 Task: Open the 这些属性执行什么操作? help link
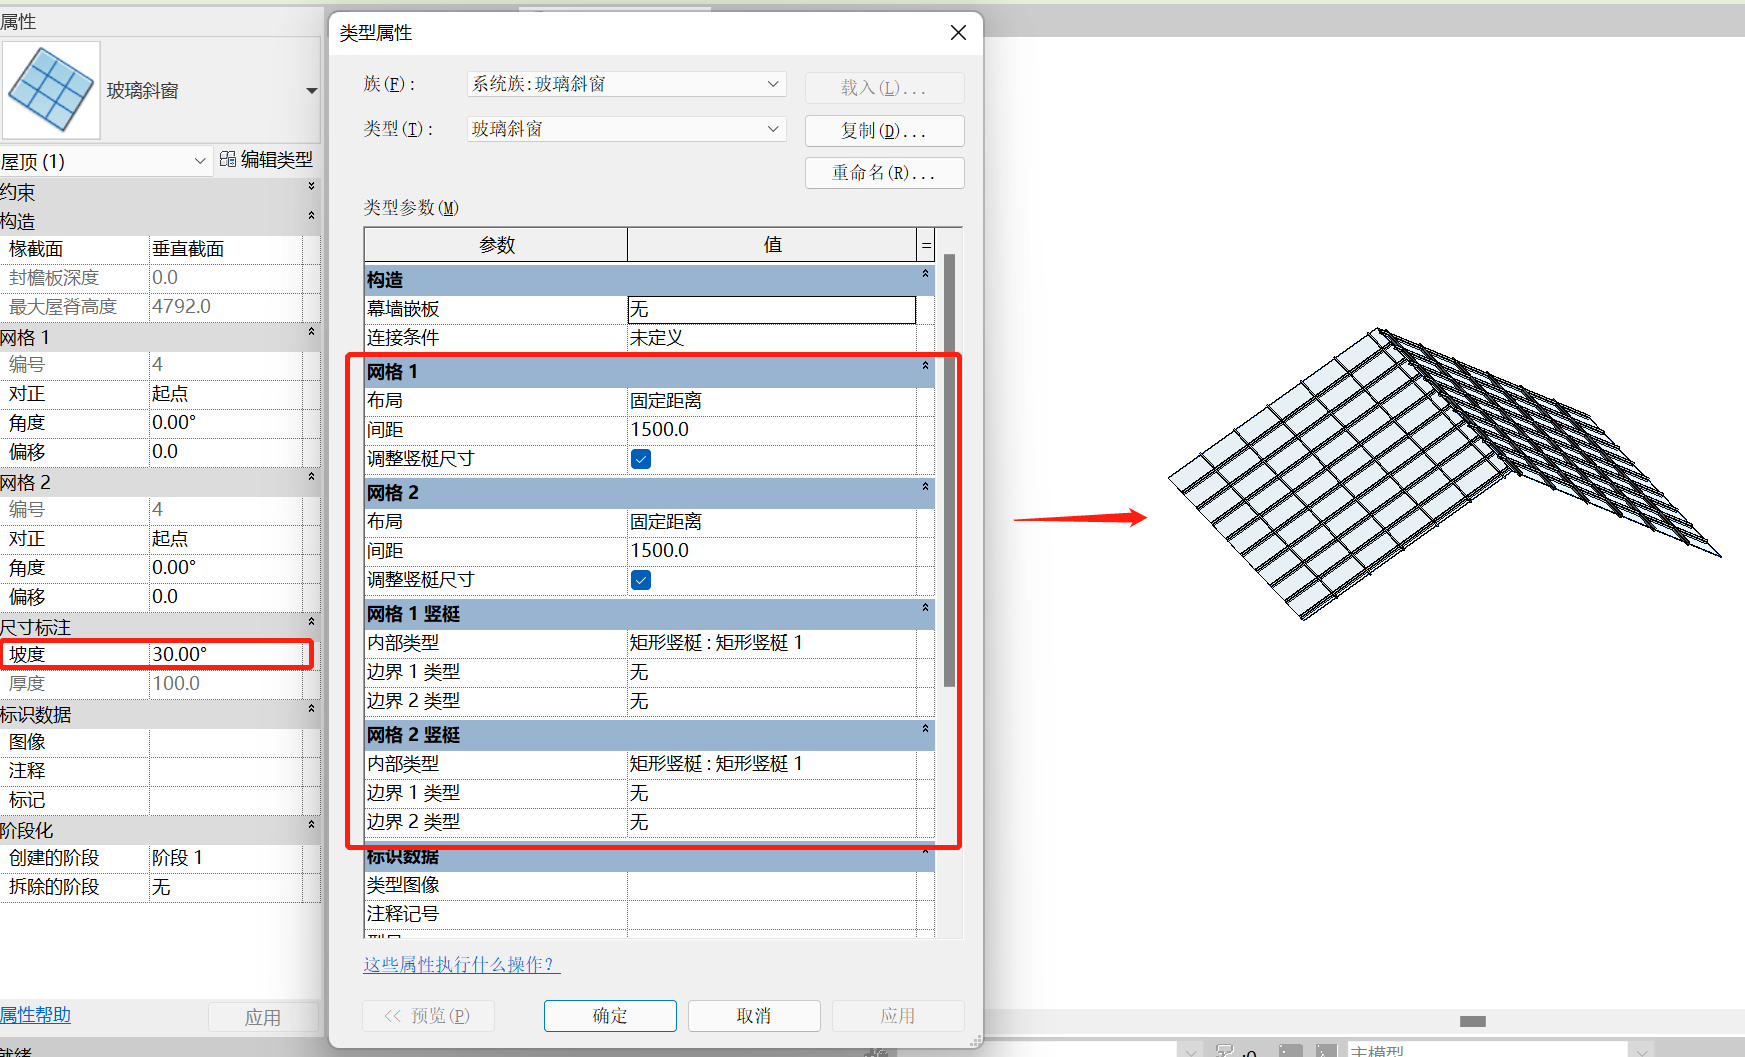click(x=461, y=964)
